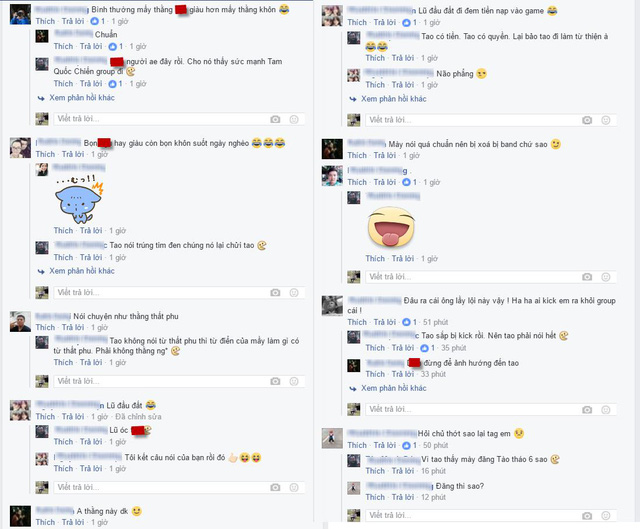
Task: Expand 'Xem phản hồi khác' below 'Não phẳng' reply
Action: 393,99
